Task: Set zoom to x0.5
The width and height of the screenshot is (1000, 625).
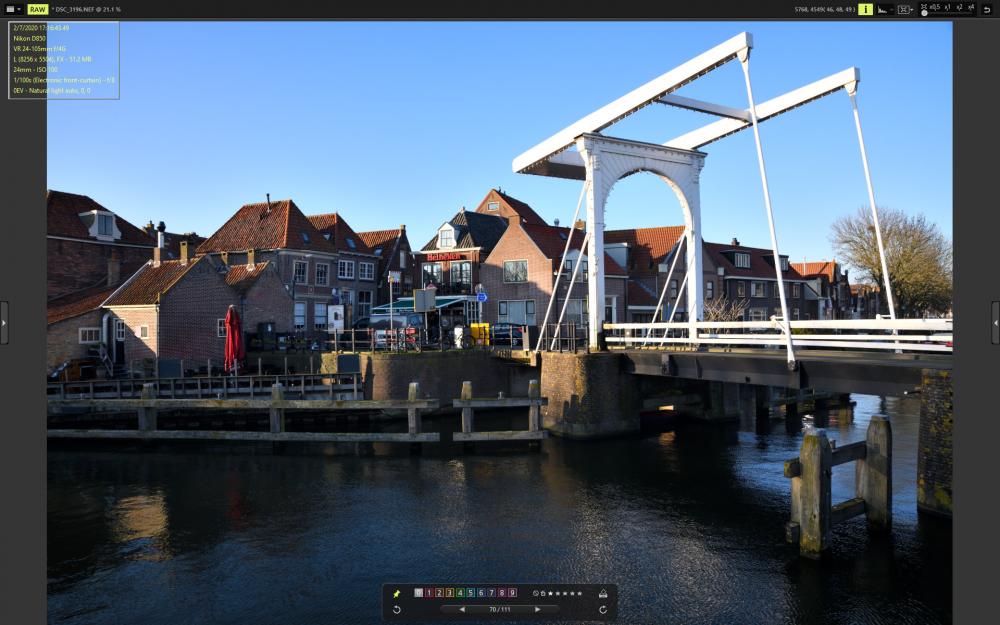Action: (x=935, y=7)
